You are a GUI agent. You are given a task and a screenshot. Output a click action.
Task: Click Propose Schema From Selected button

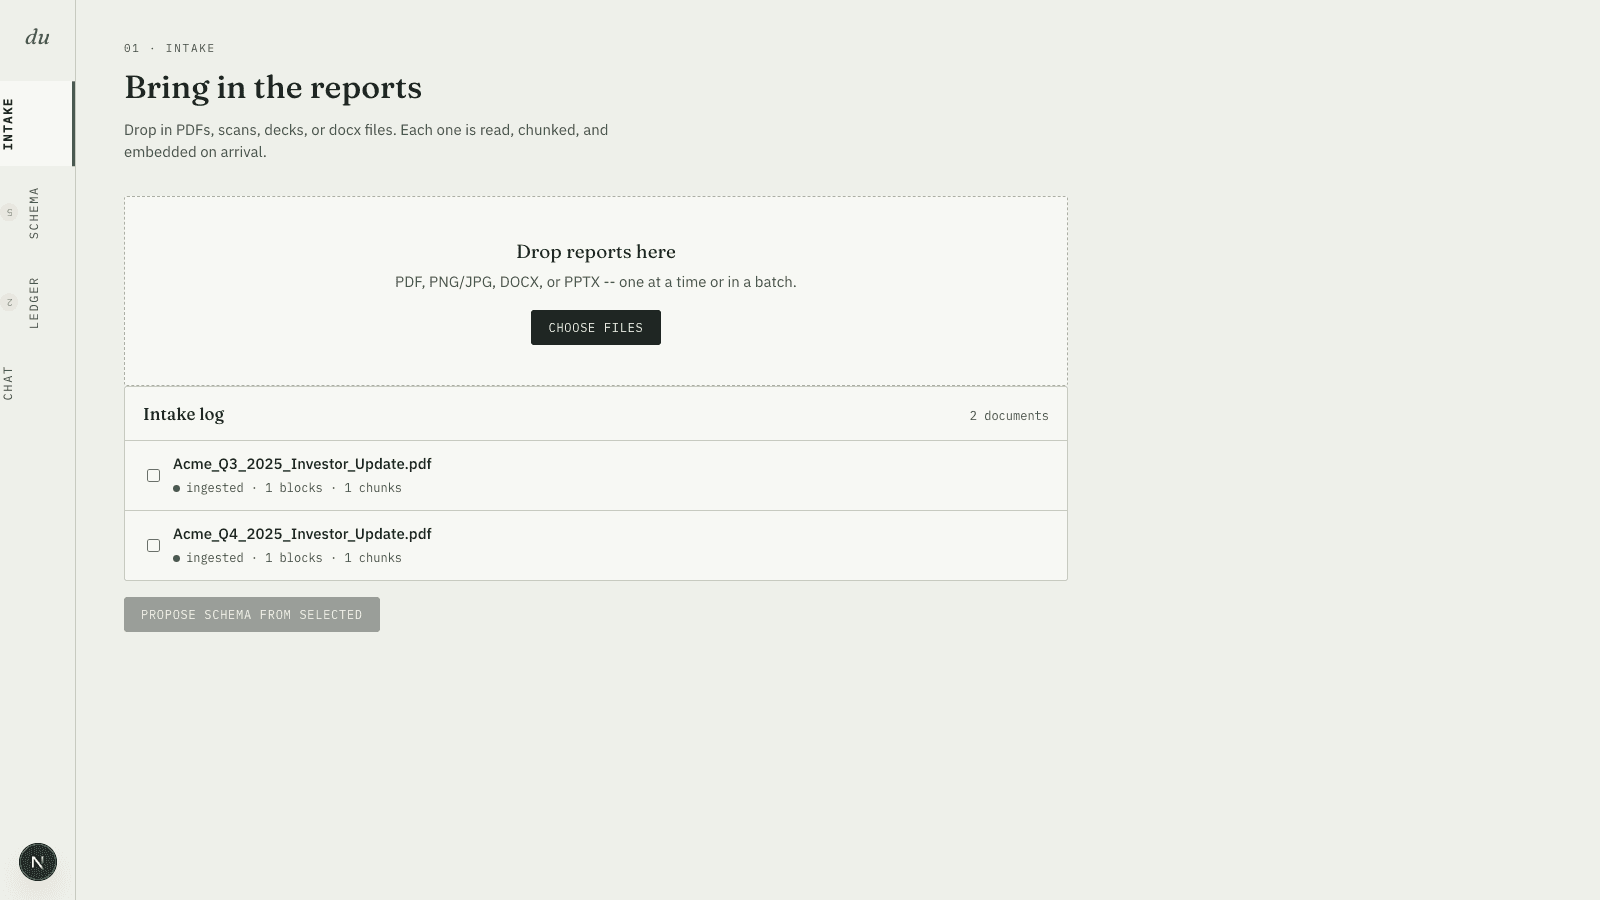click(252, 615)
